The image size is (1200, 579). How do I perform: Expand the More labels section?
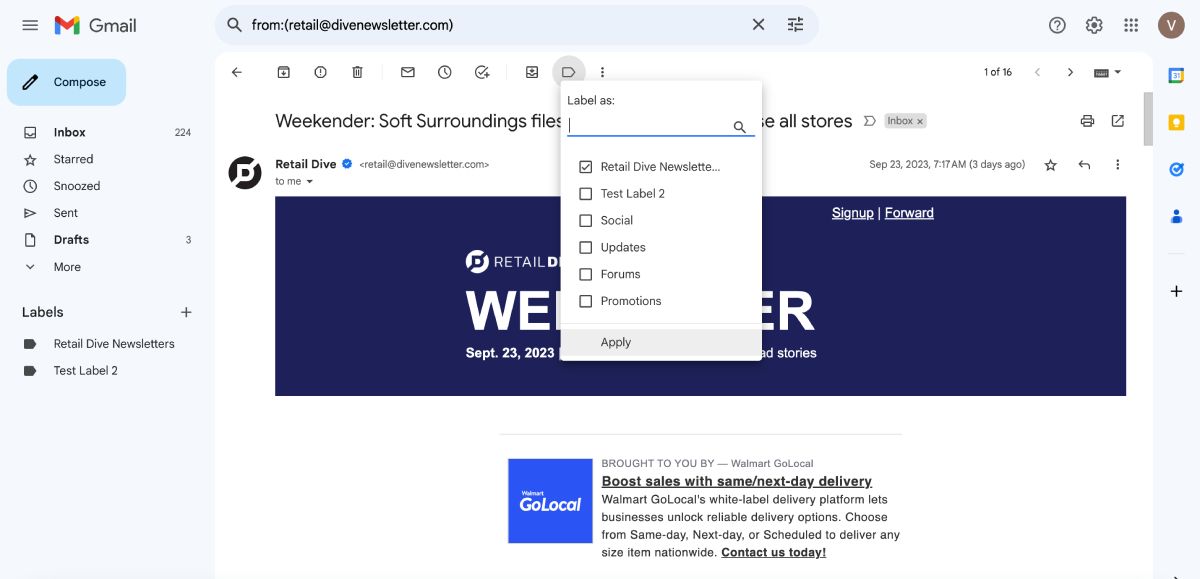point(66,266)
